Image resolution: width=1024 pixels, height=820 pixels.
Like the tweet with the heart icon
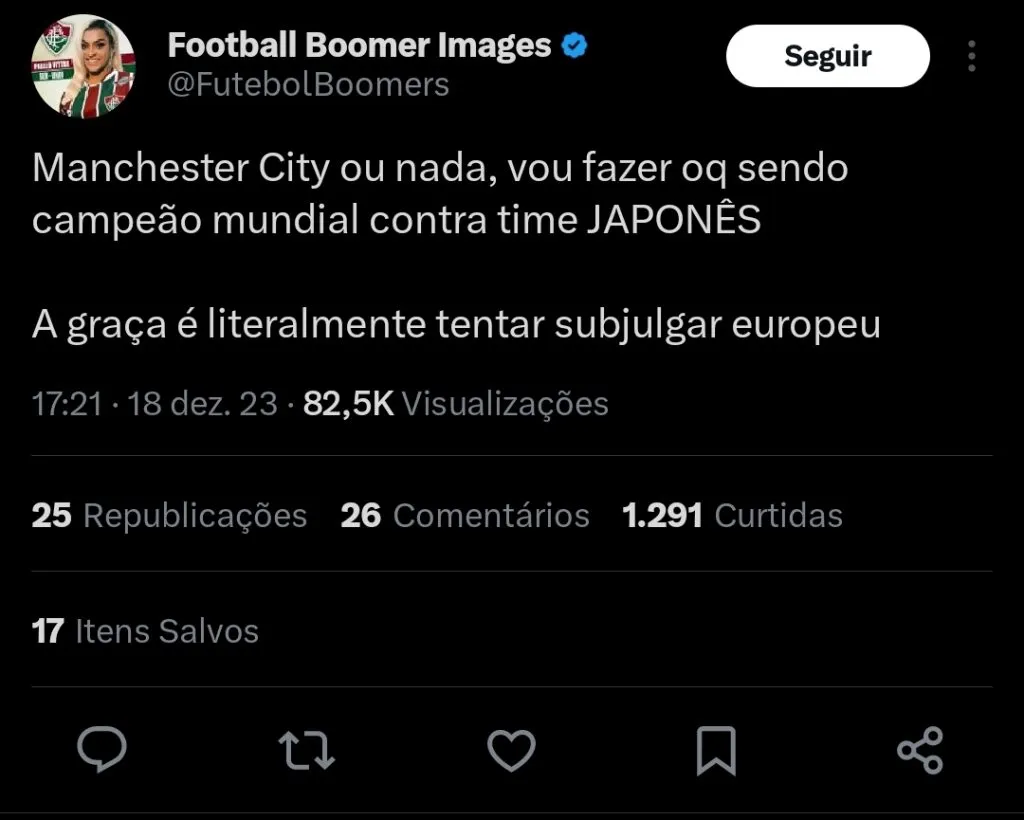pyautogui.click(x=511, y=750)
